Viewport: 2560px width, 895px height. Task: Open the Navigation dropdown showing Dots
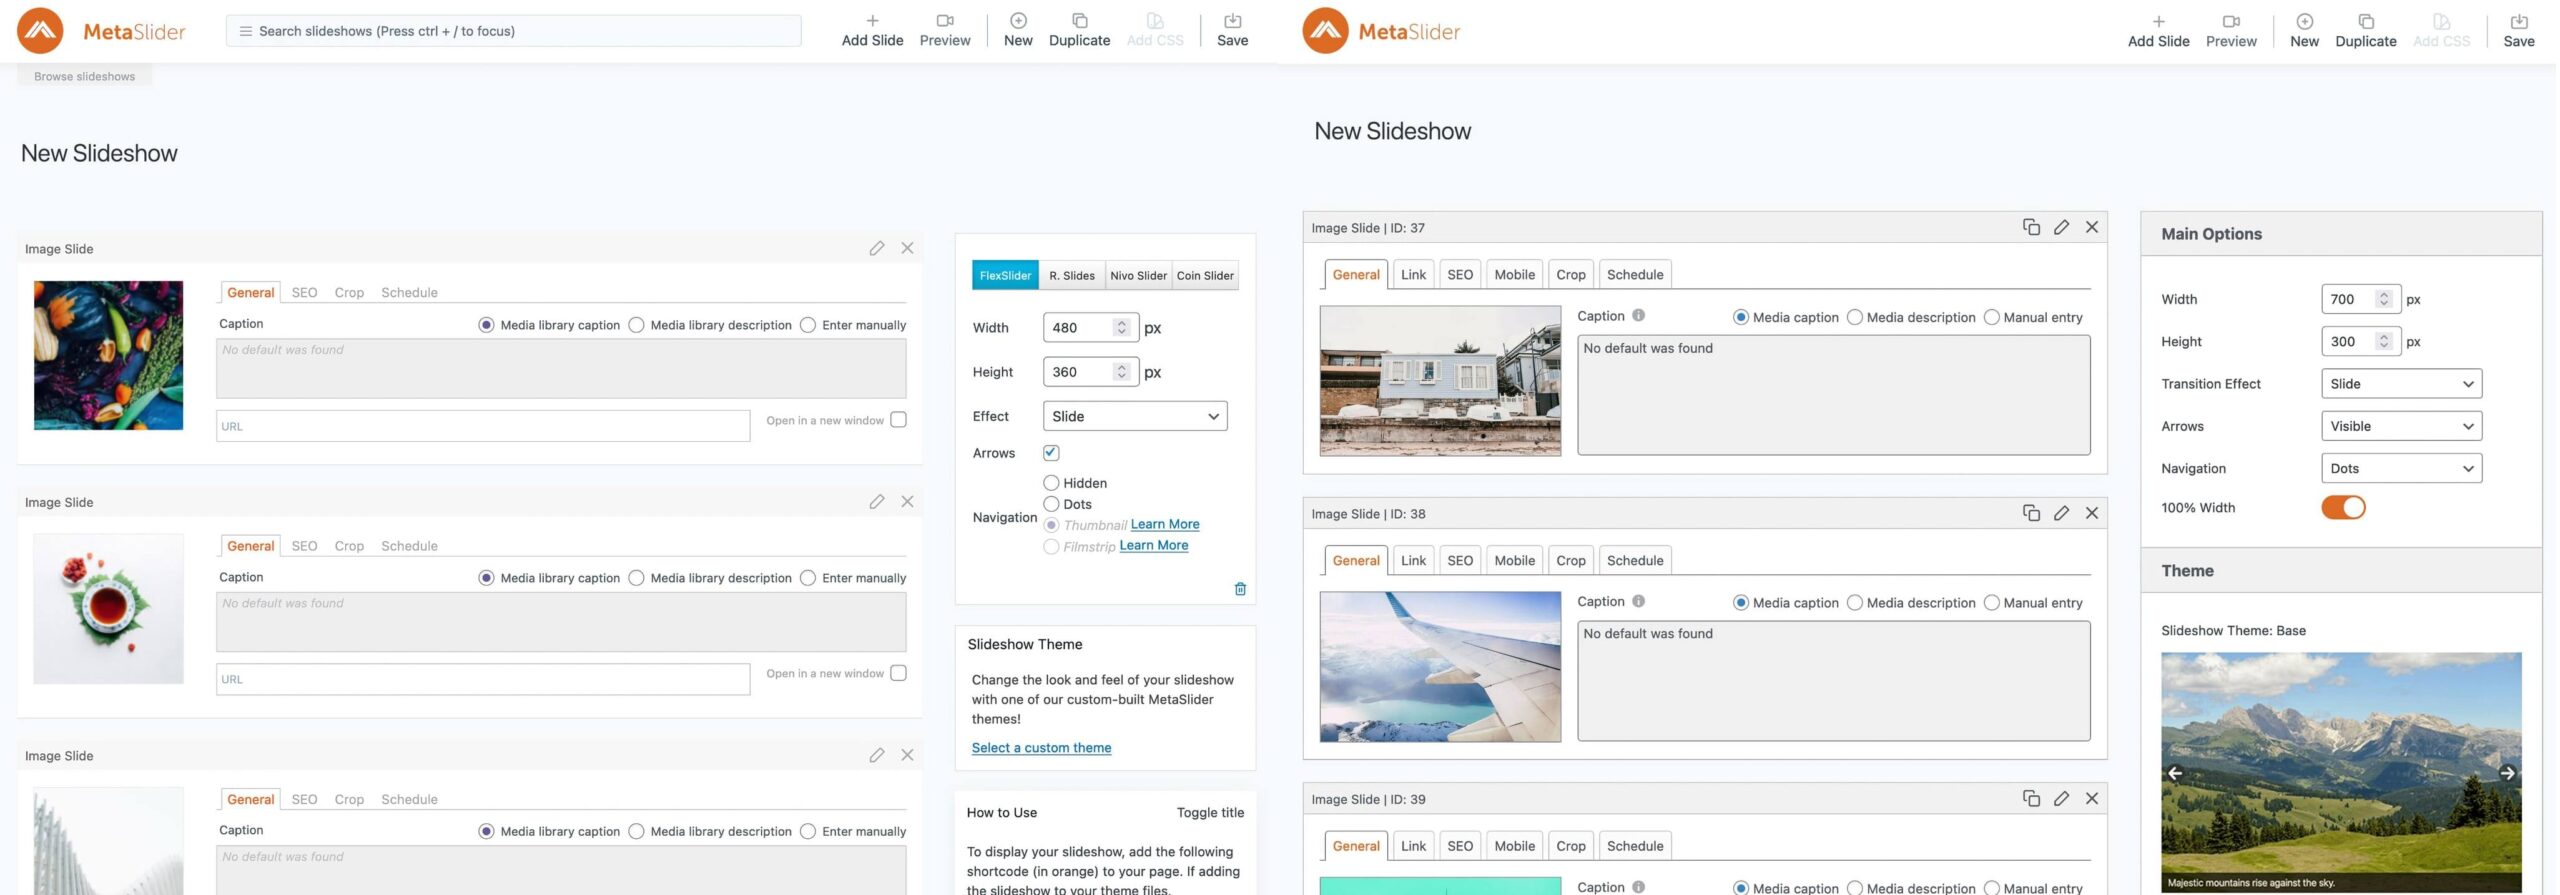pyautogui.click(x=2401, y=468)
